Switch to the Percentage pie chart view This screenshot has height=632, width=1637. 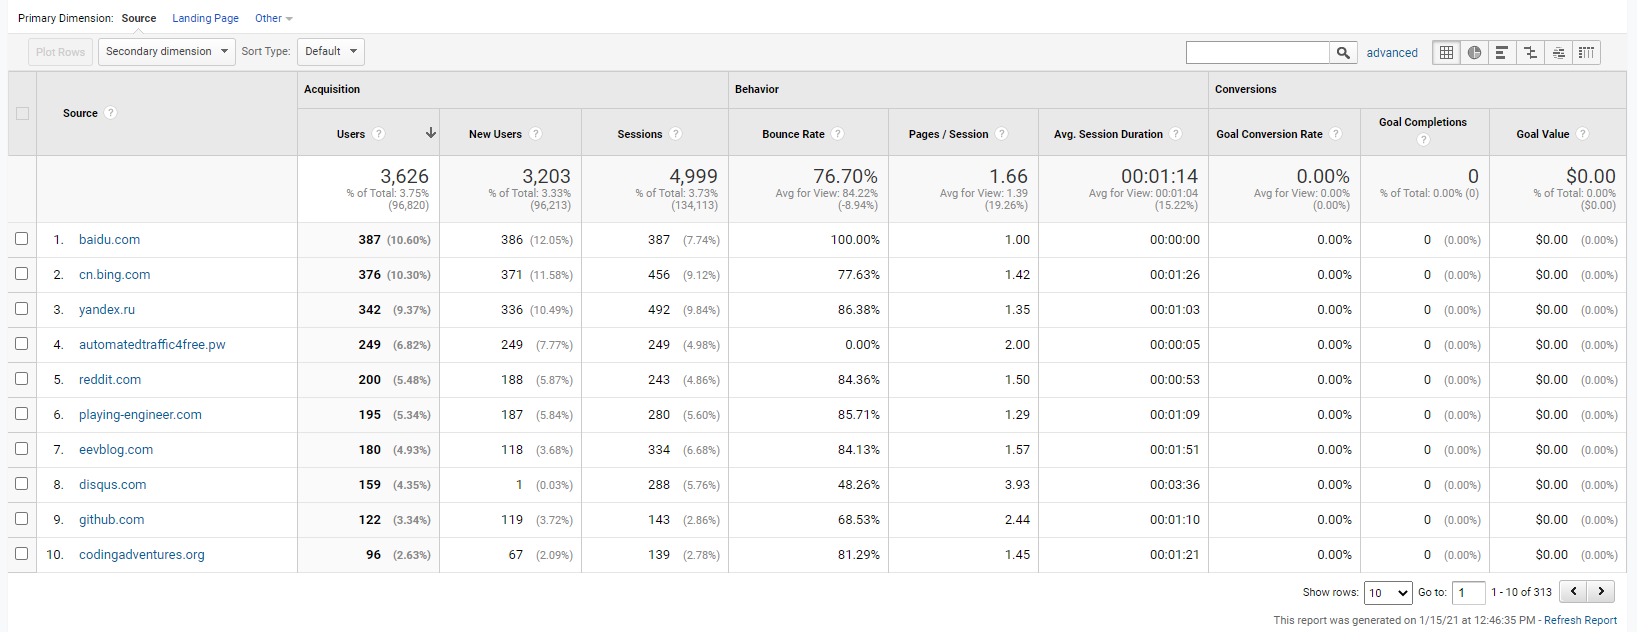point(1474,53)
